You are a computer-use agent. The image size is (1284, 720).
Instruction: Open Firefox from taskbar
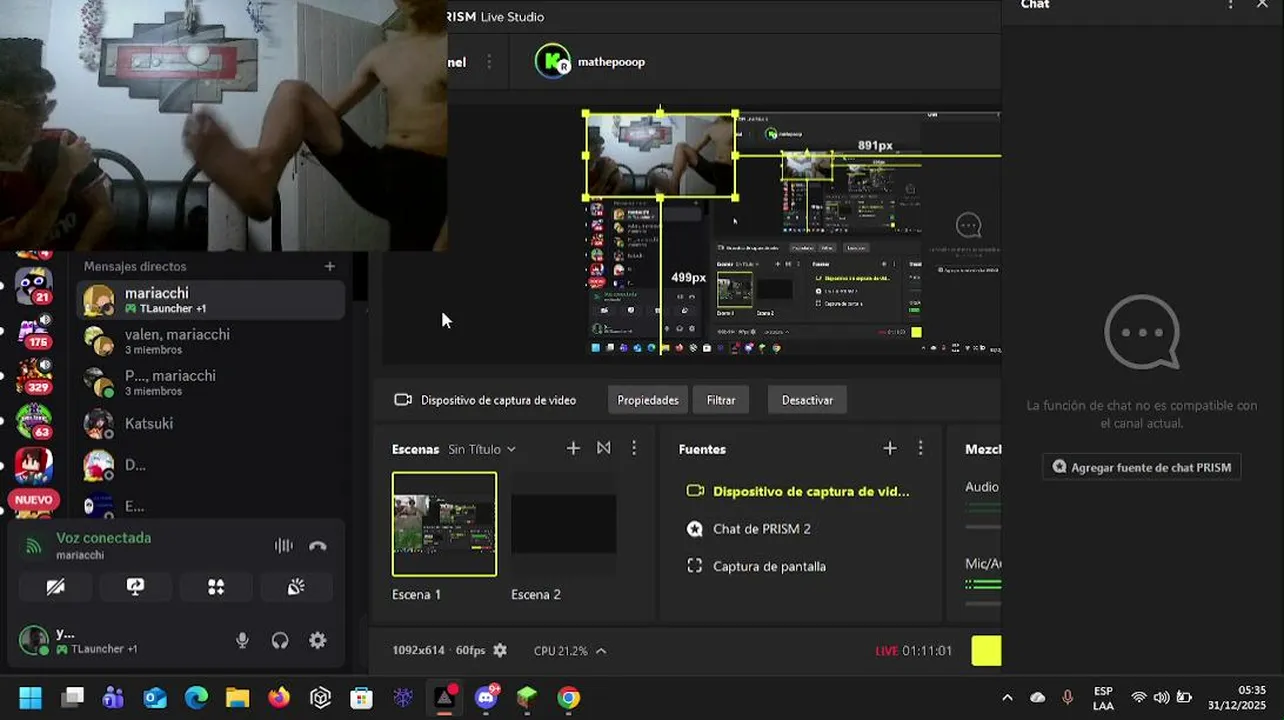point(279,698)
